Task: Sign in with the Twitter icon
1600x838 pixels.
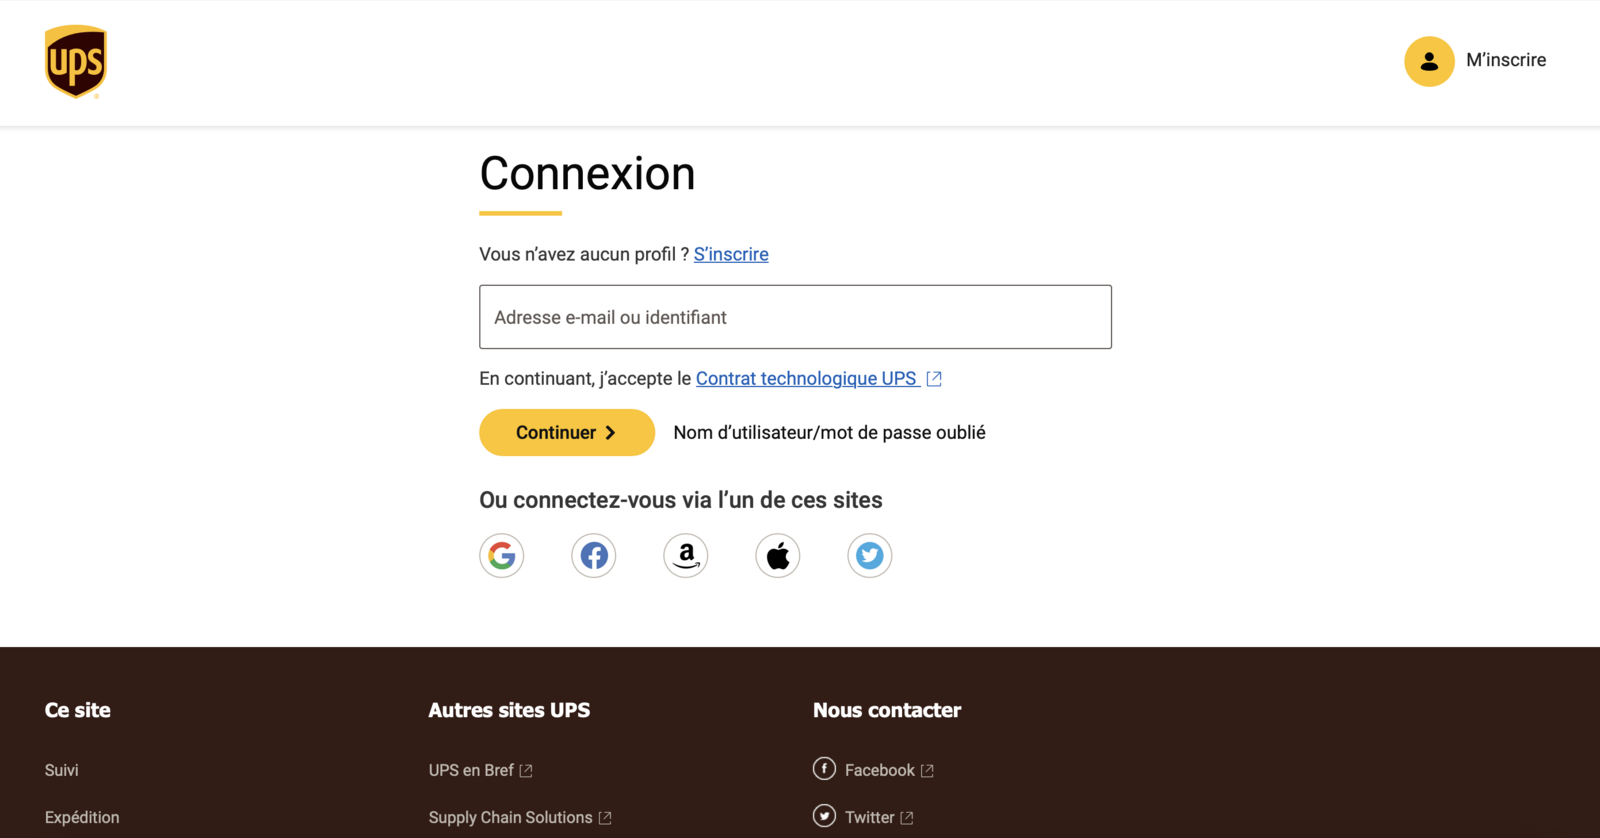Action: [x=870, y=555]
